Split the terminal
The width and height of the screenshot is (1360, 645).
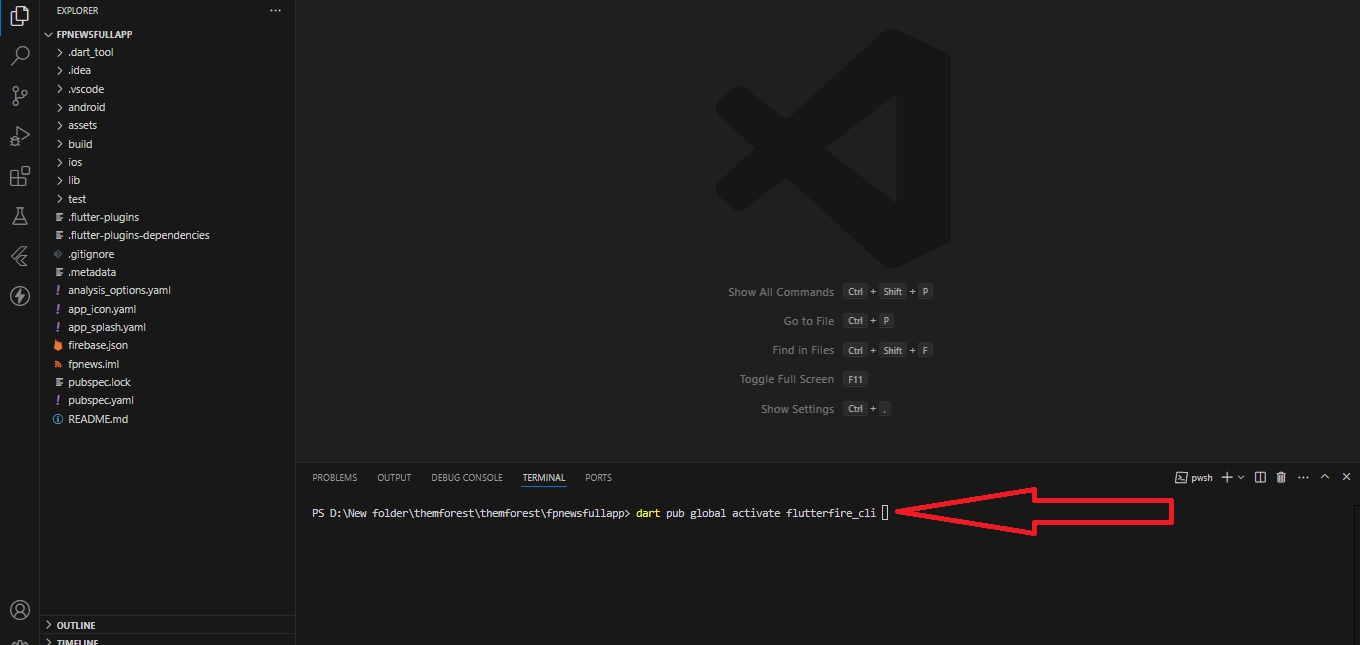(1260, 478)
